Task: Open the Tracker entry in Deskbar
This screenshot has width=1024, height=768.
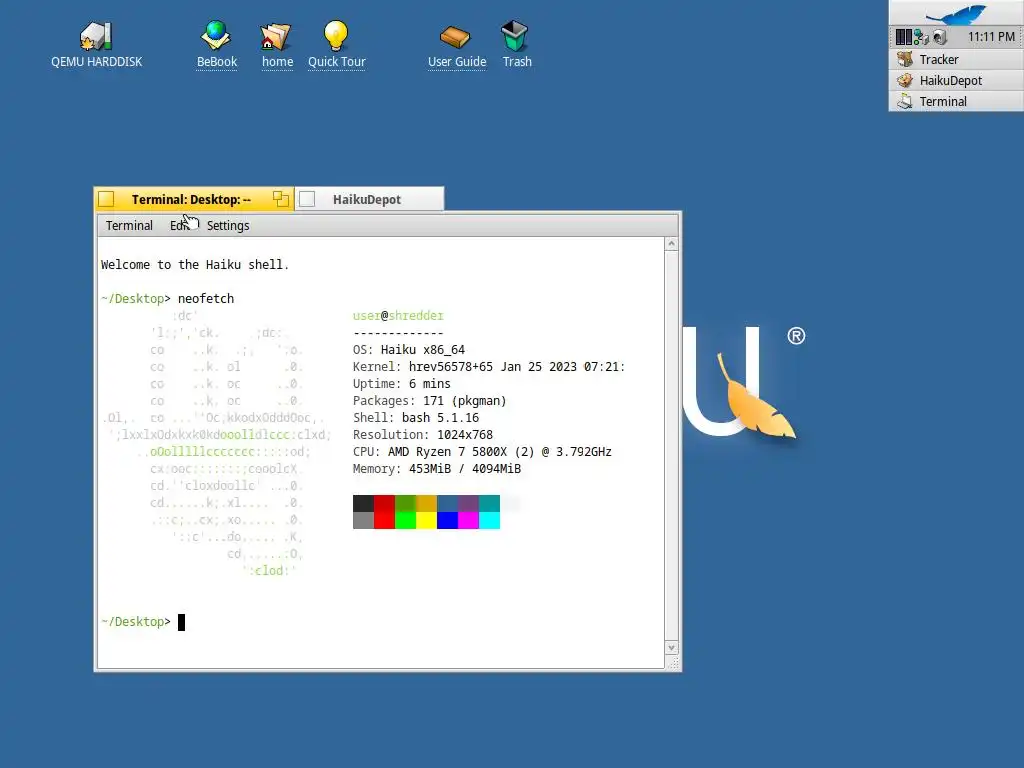Action: point(956,59)
